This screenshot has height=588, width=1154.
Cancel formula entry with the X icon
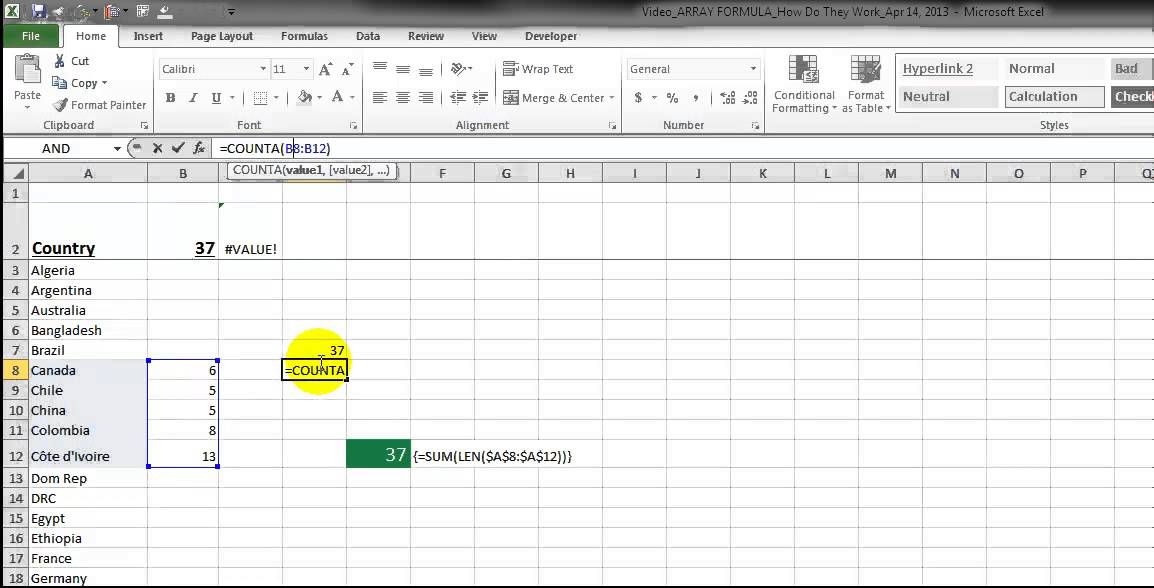coord(157,148)
